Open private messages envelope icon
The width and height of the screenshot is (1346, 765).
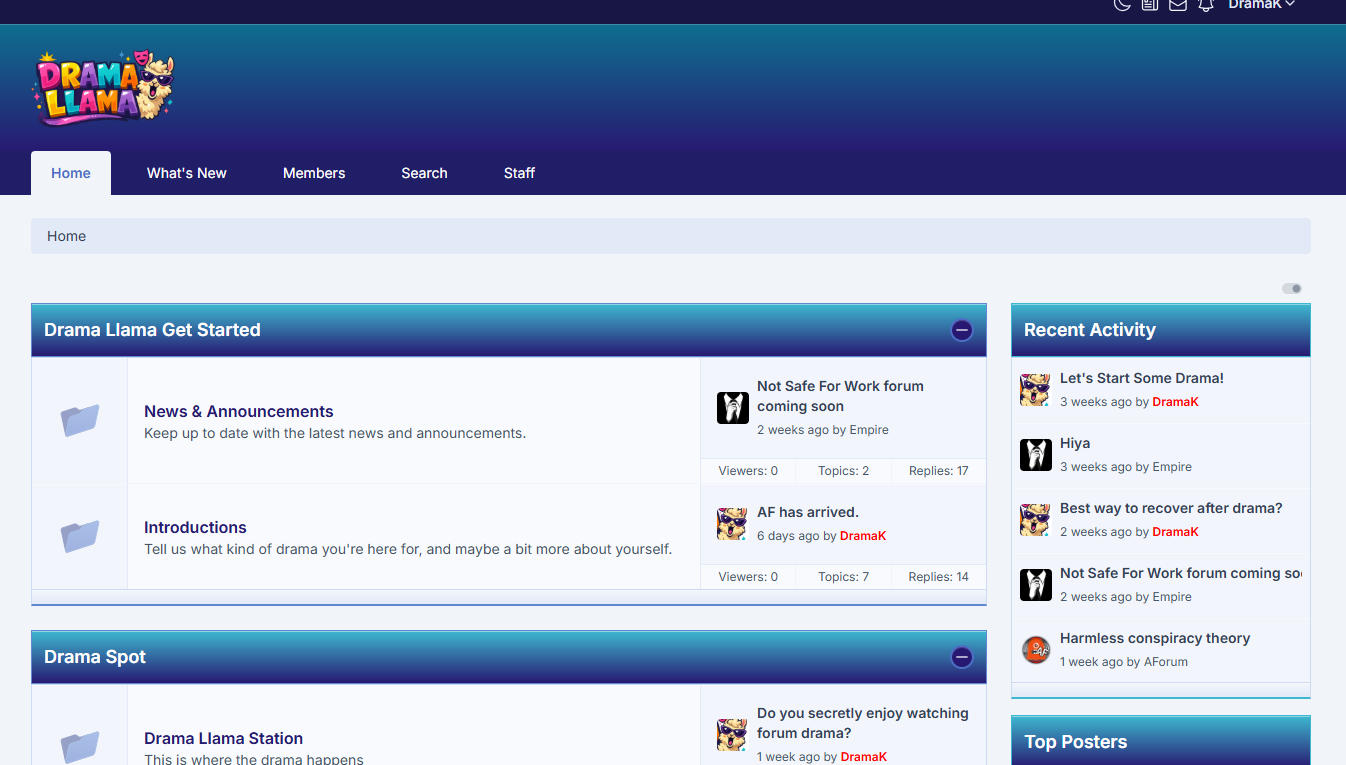pyautogui.click(x=1178, y=5)
